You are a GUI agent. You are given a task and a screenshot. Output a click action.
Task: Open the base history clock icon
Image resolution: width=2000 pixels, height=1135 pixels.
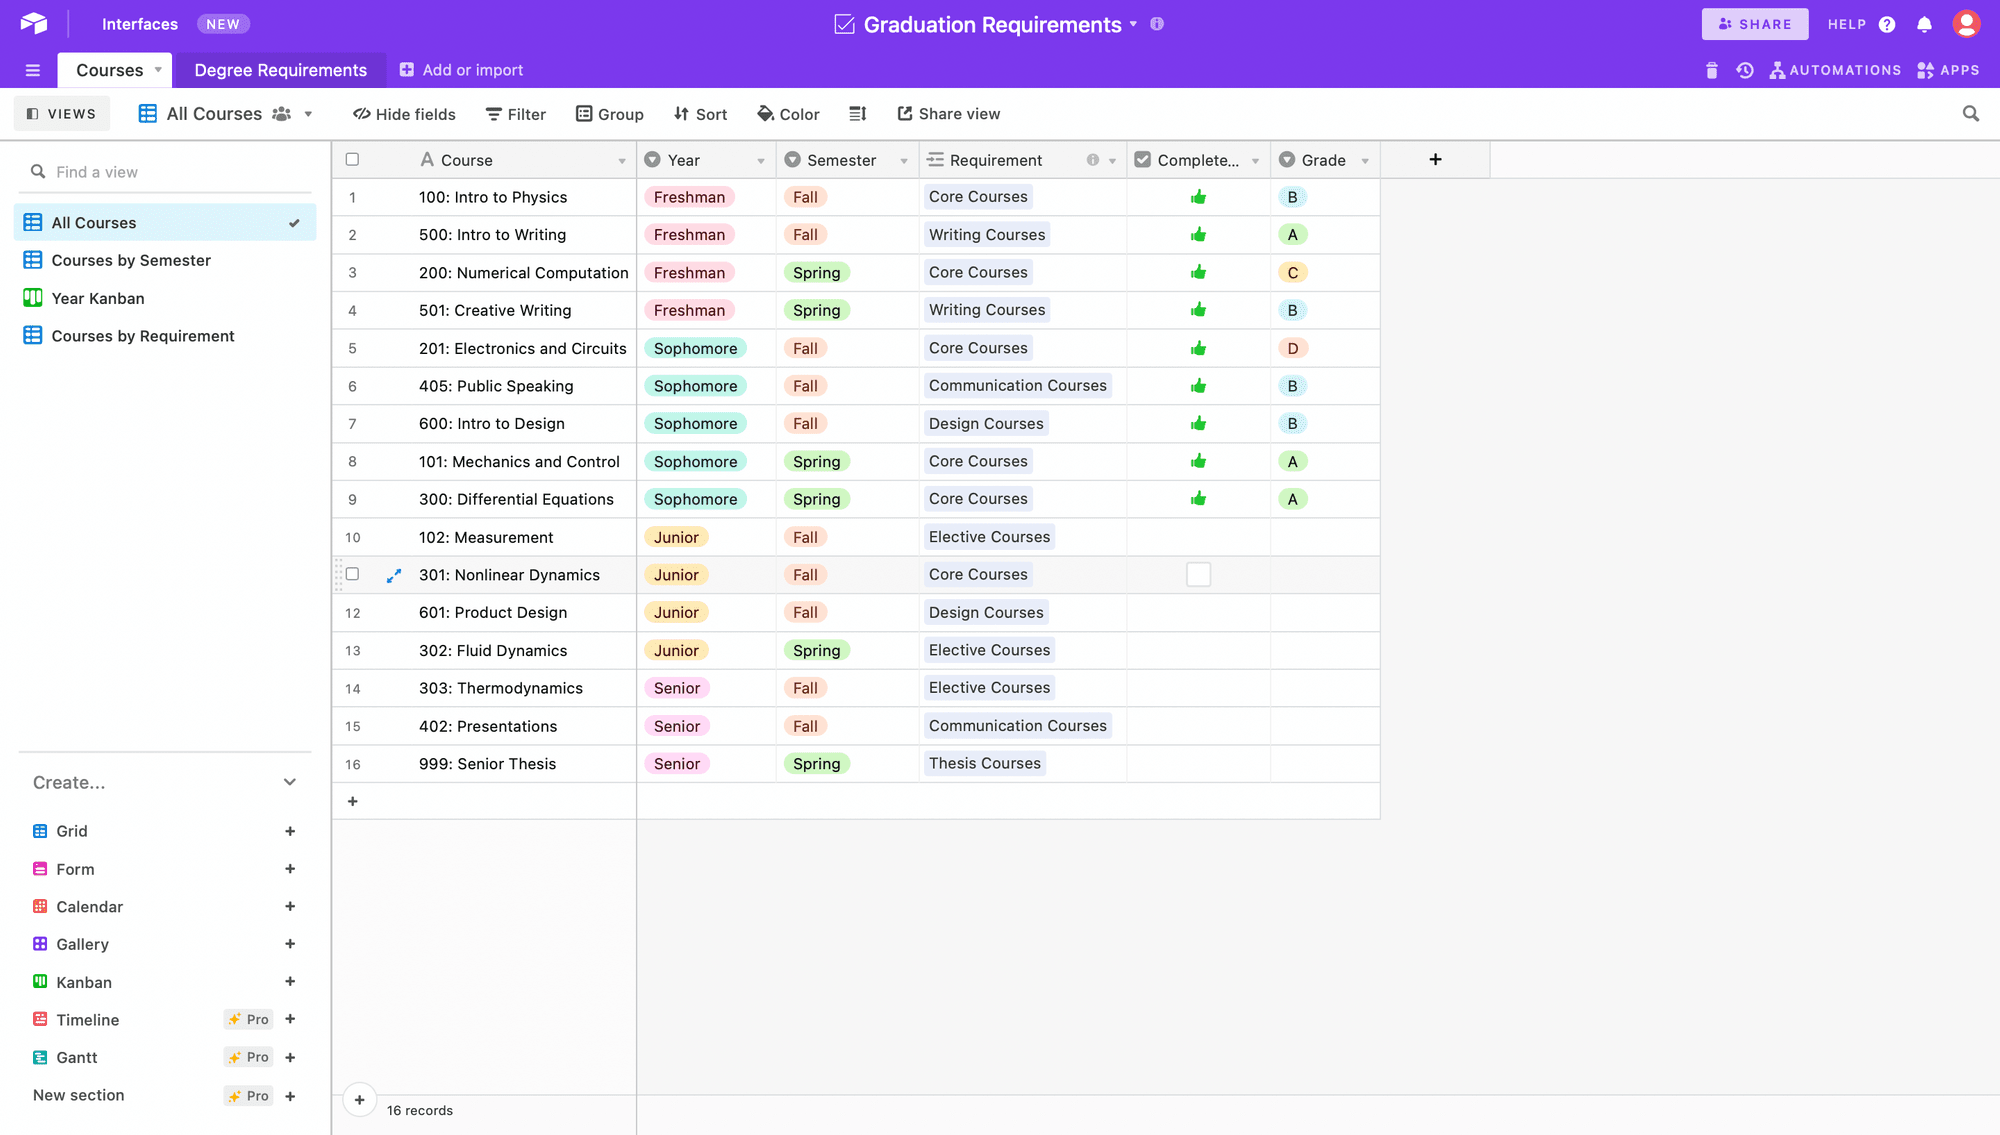pos(1745,70)
